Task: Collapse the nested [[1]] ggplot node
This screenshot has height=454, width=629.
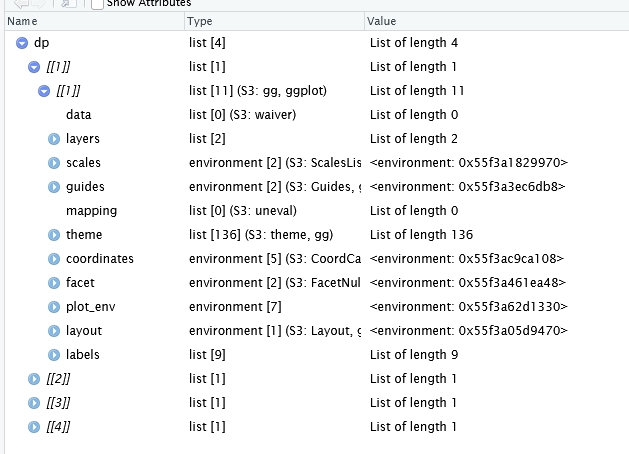Action: click(44, 91)
